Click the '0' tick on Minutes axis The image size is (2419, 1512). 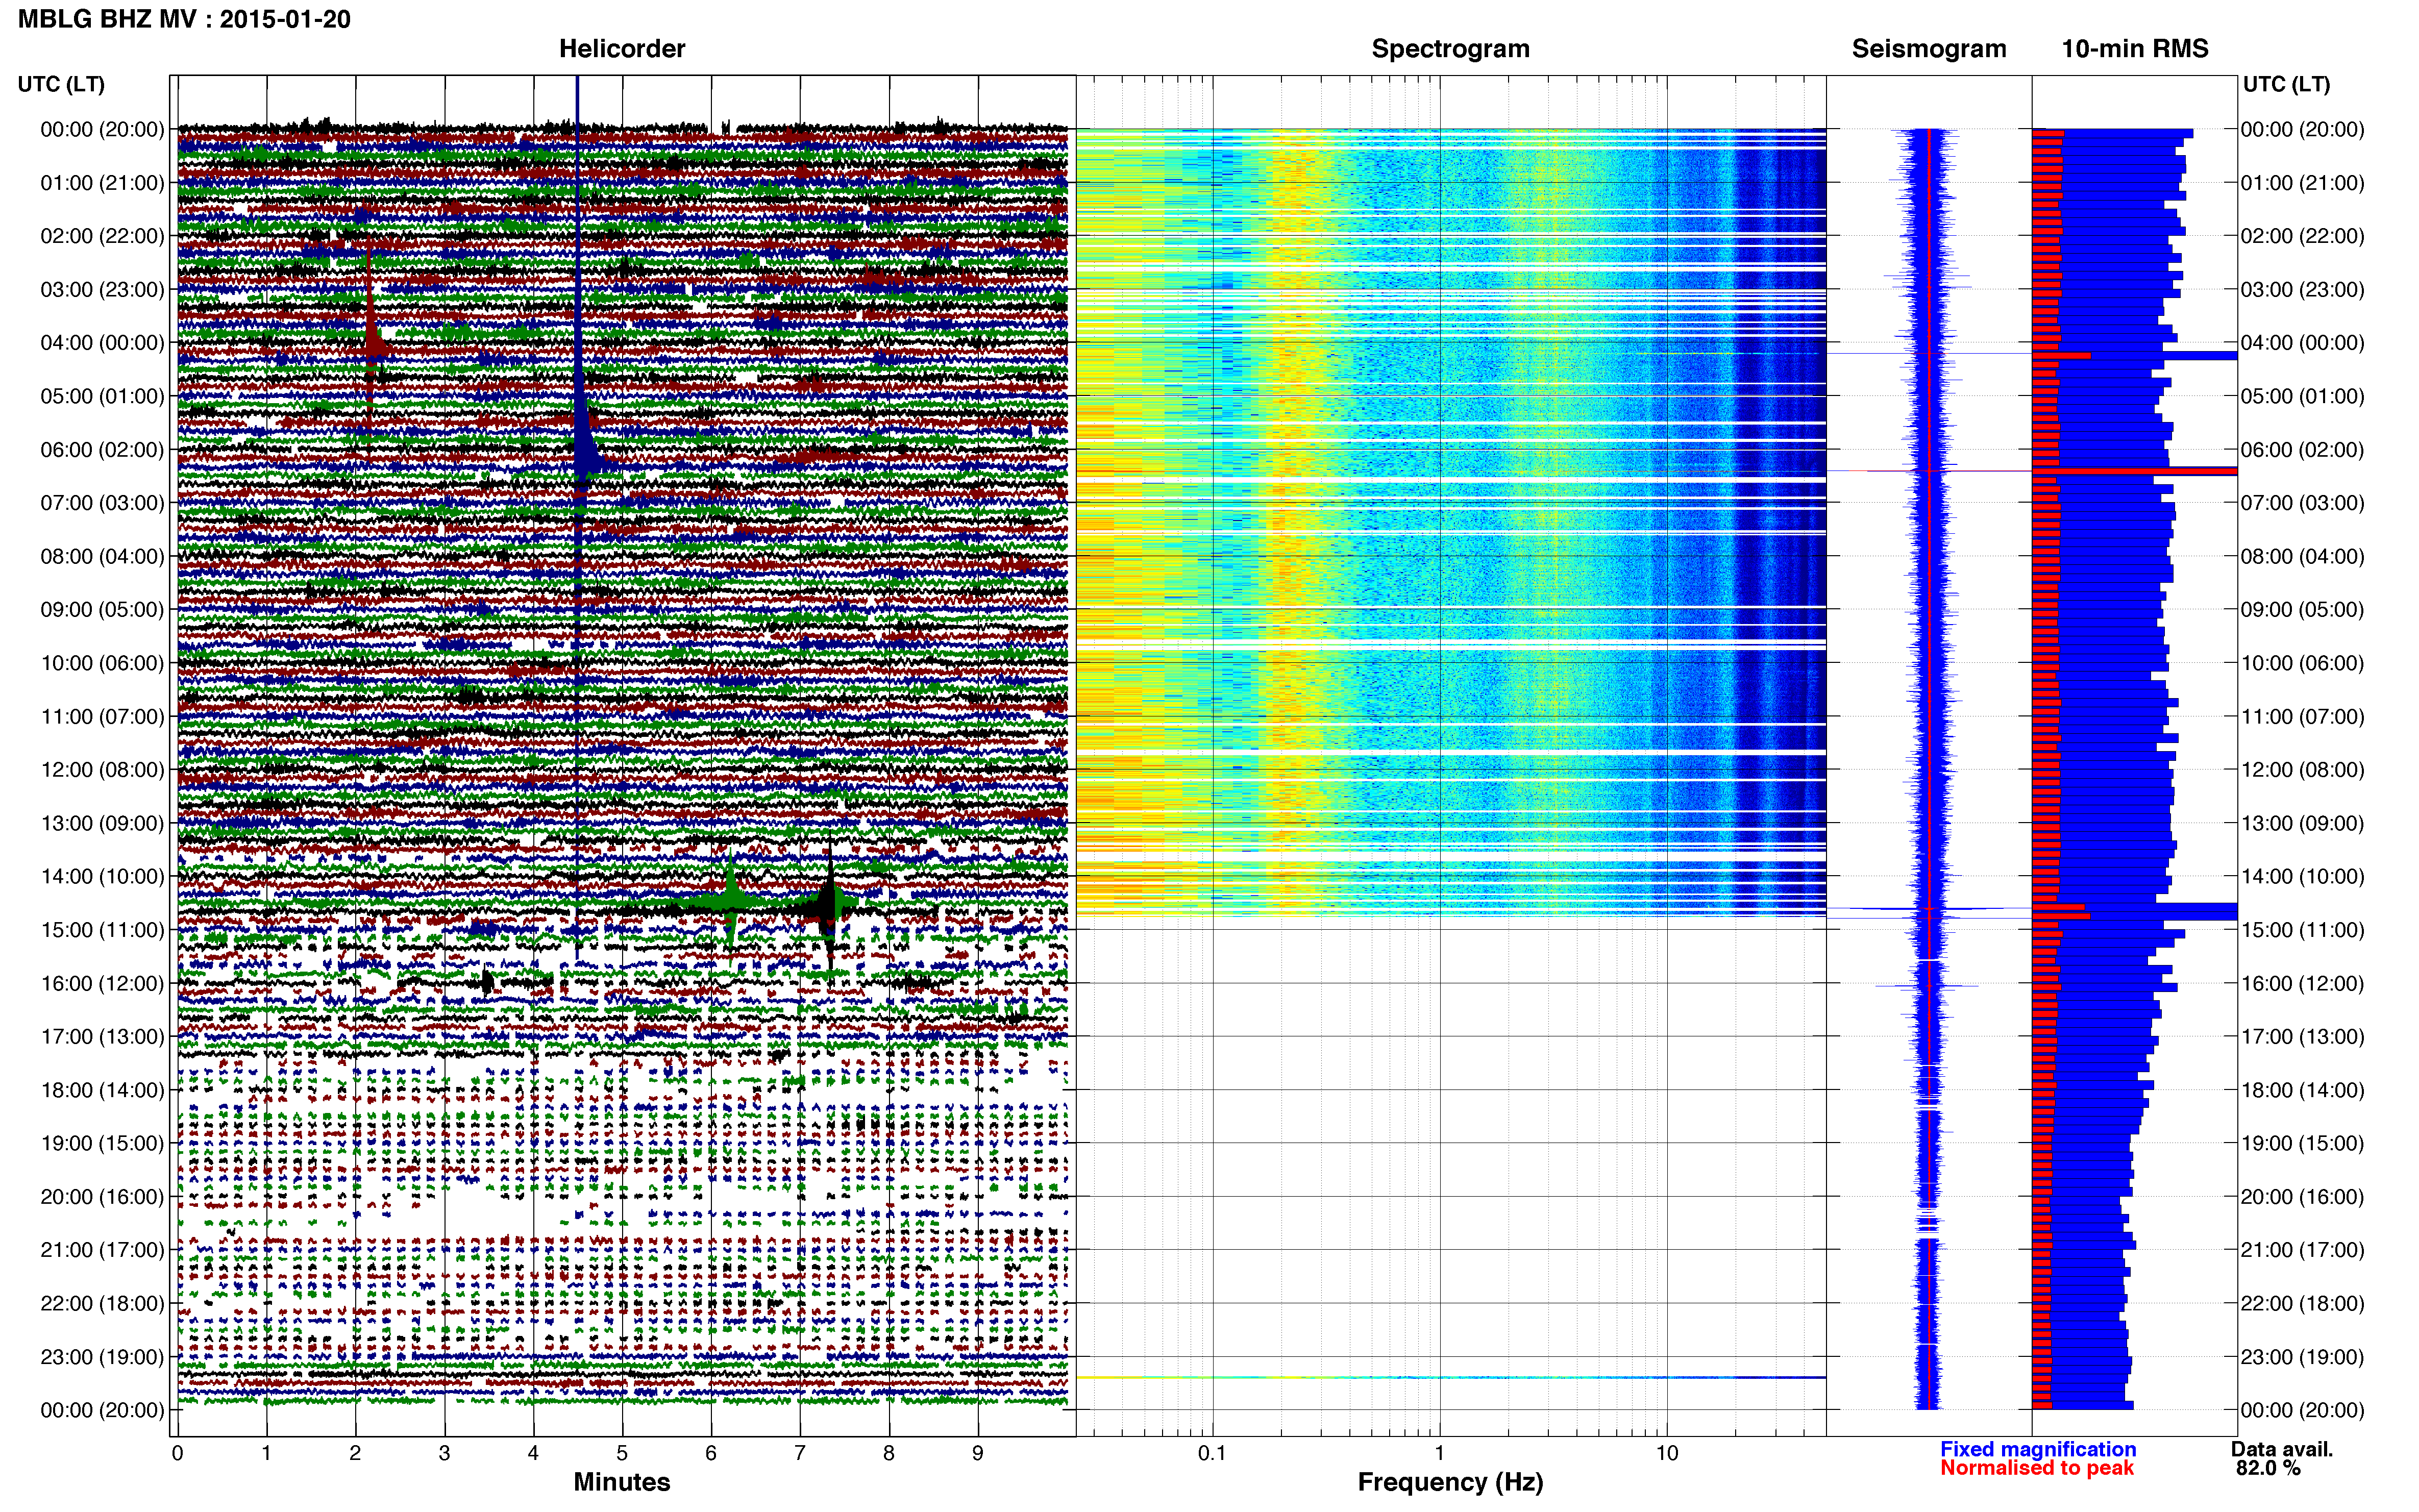click(178, 1453)
